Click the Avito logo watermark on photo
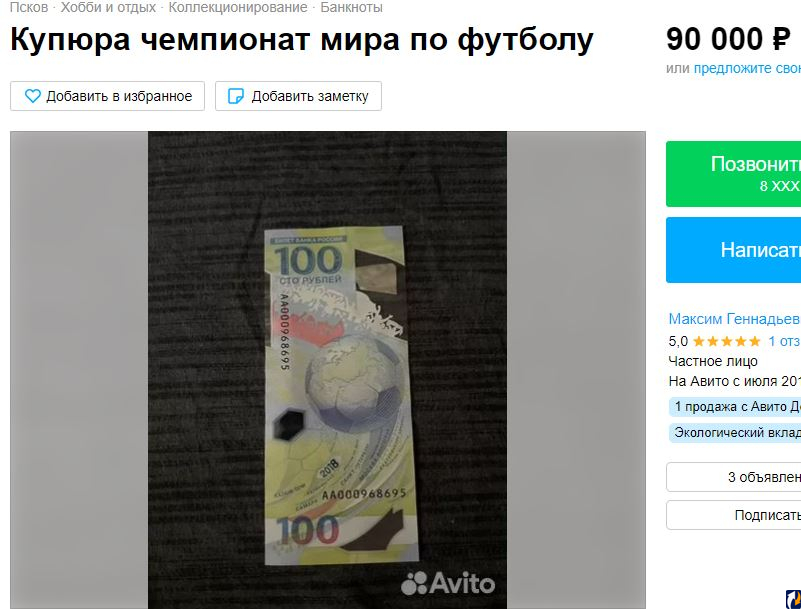The image size is (801, 609). [x=448, y=583]
